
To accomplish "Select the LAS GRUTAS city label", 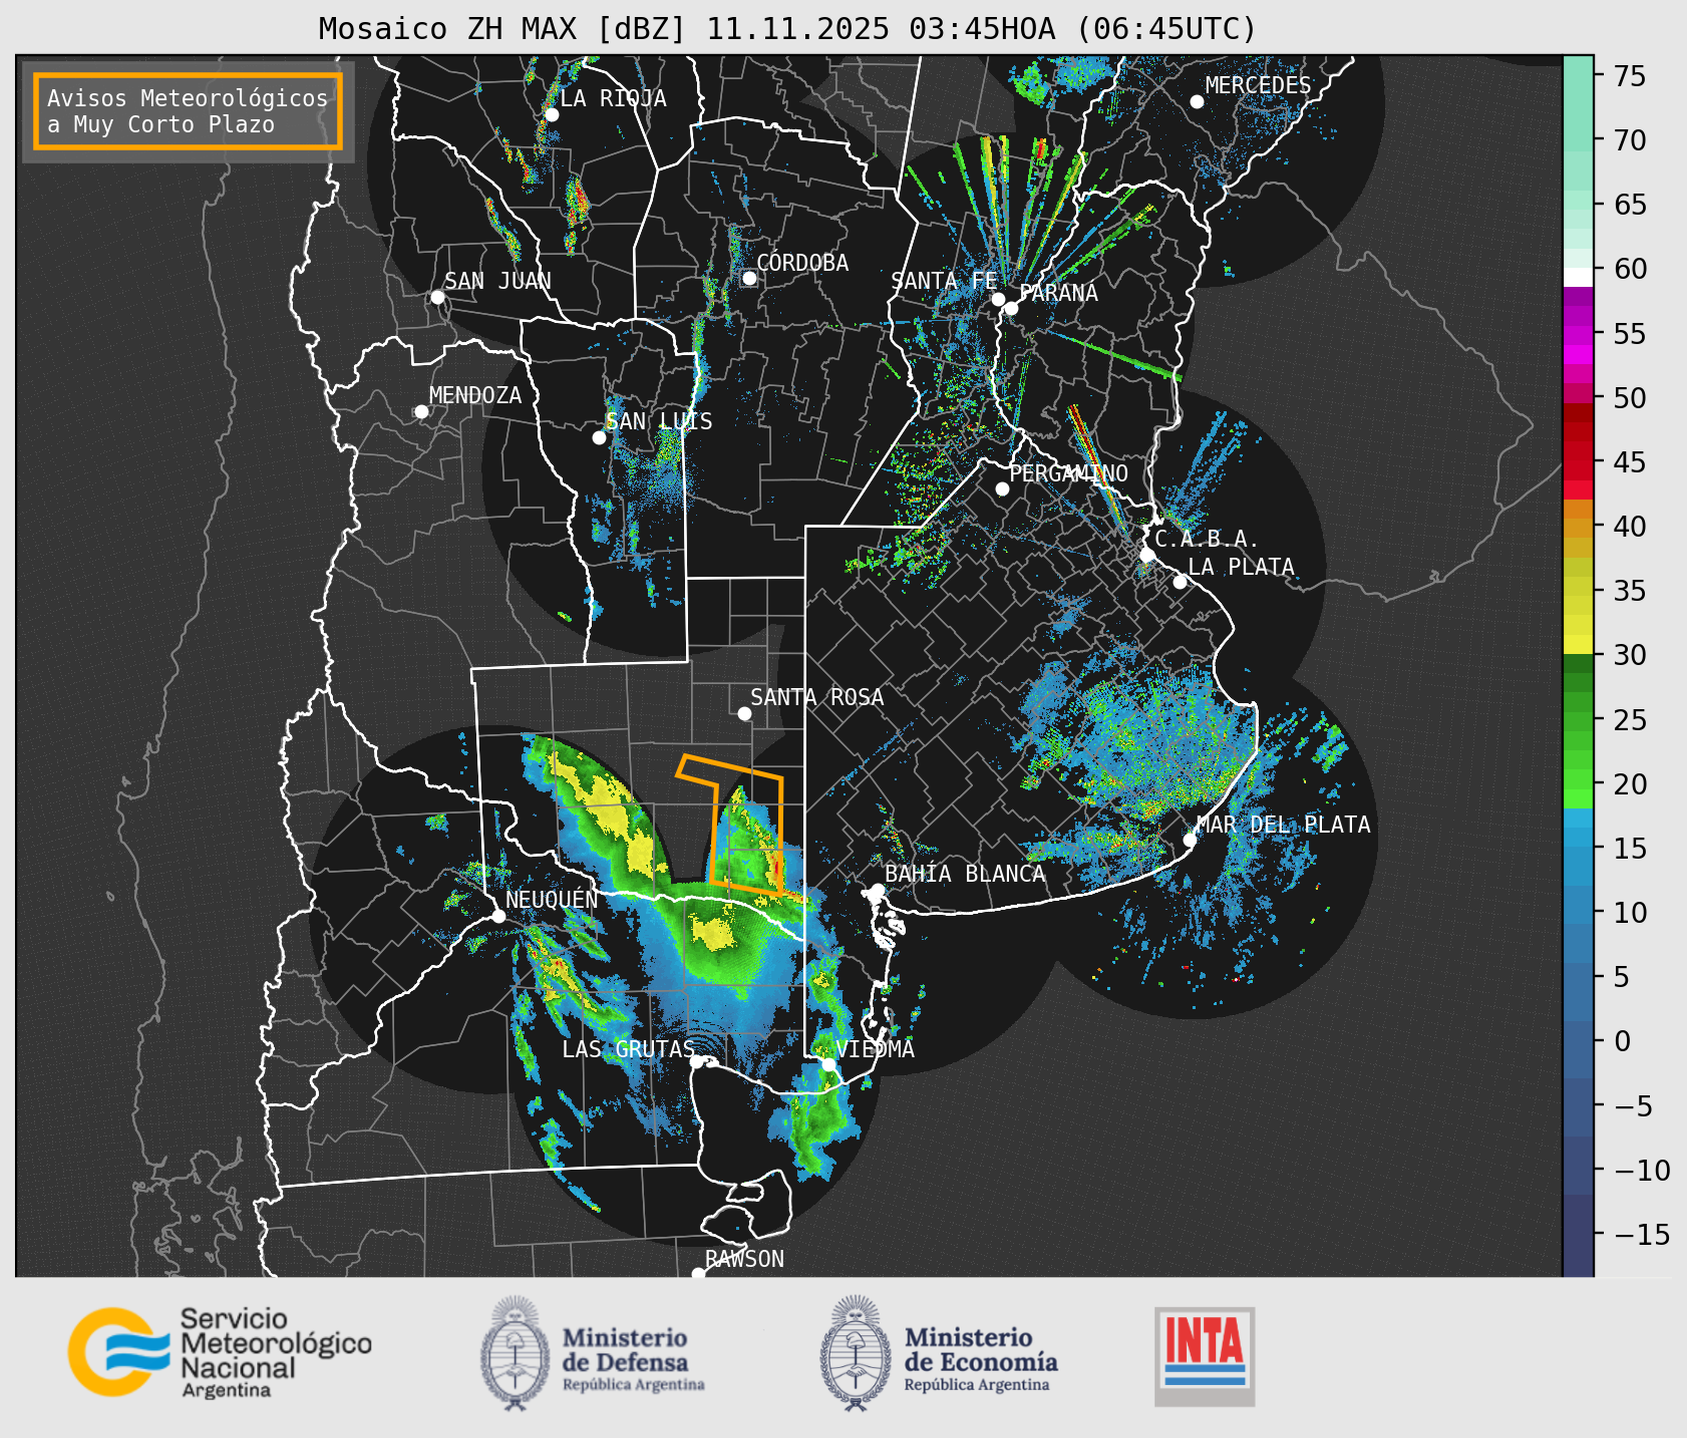I will pos(628,1049).
